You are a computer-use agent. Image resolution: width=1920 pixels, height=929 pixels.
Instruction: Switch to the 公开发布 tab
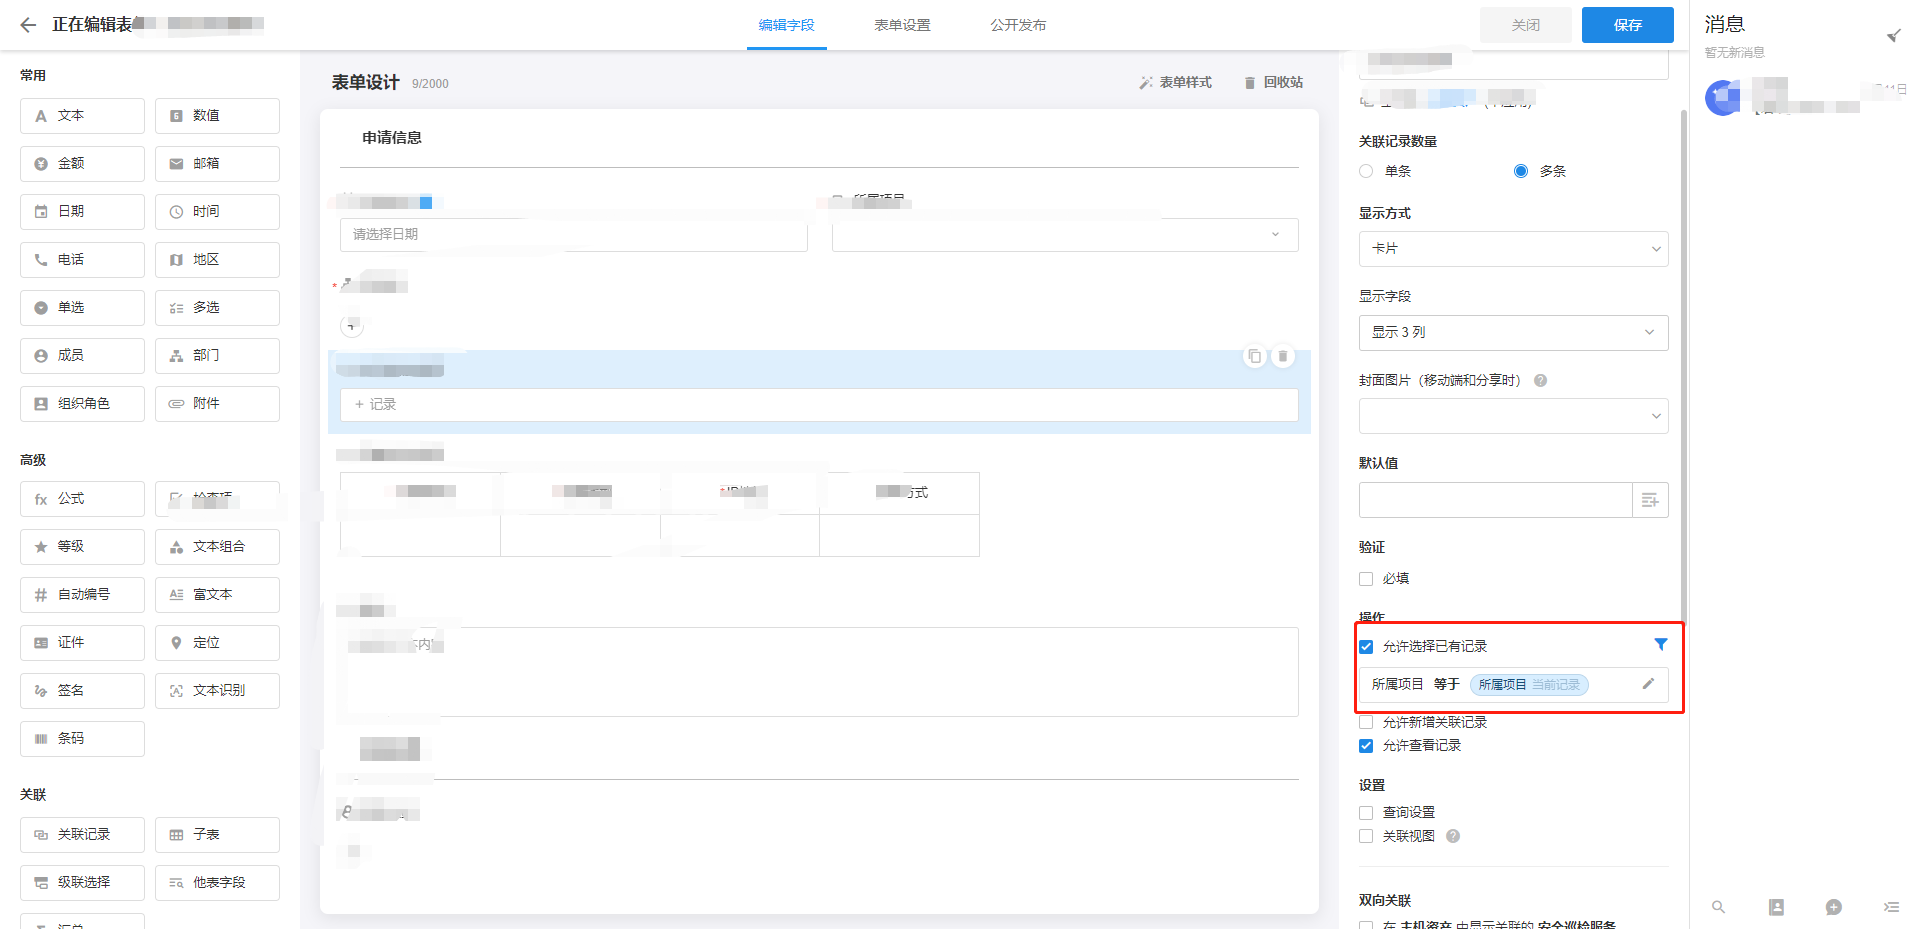coord(1018,25)
